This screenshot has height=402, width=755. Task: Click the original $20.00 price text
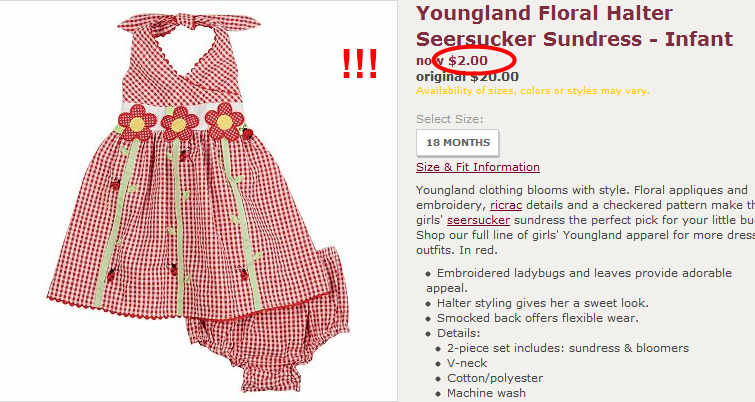467,77
